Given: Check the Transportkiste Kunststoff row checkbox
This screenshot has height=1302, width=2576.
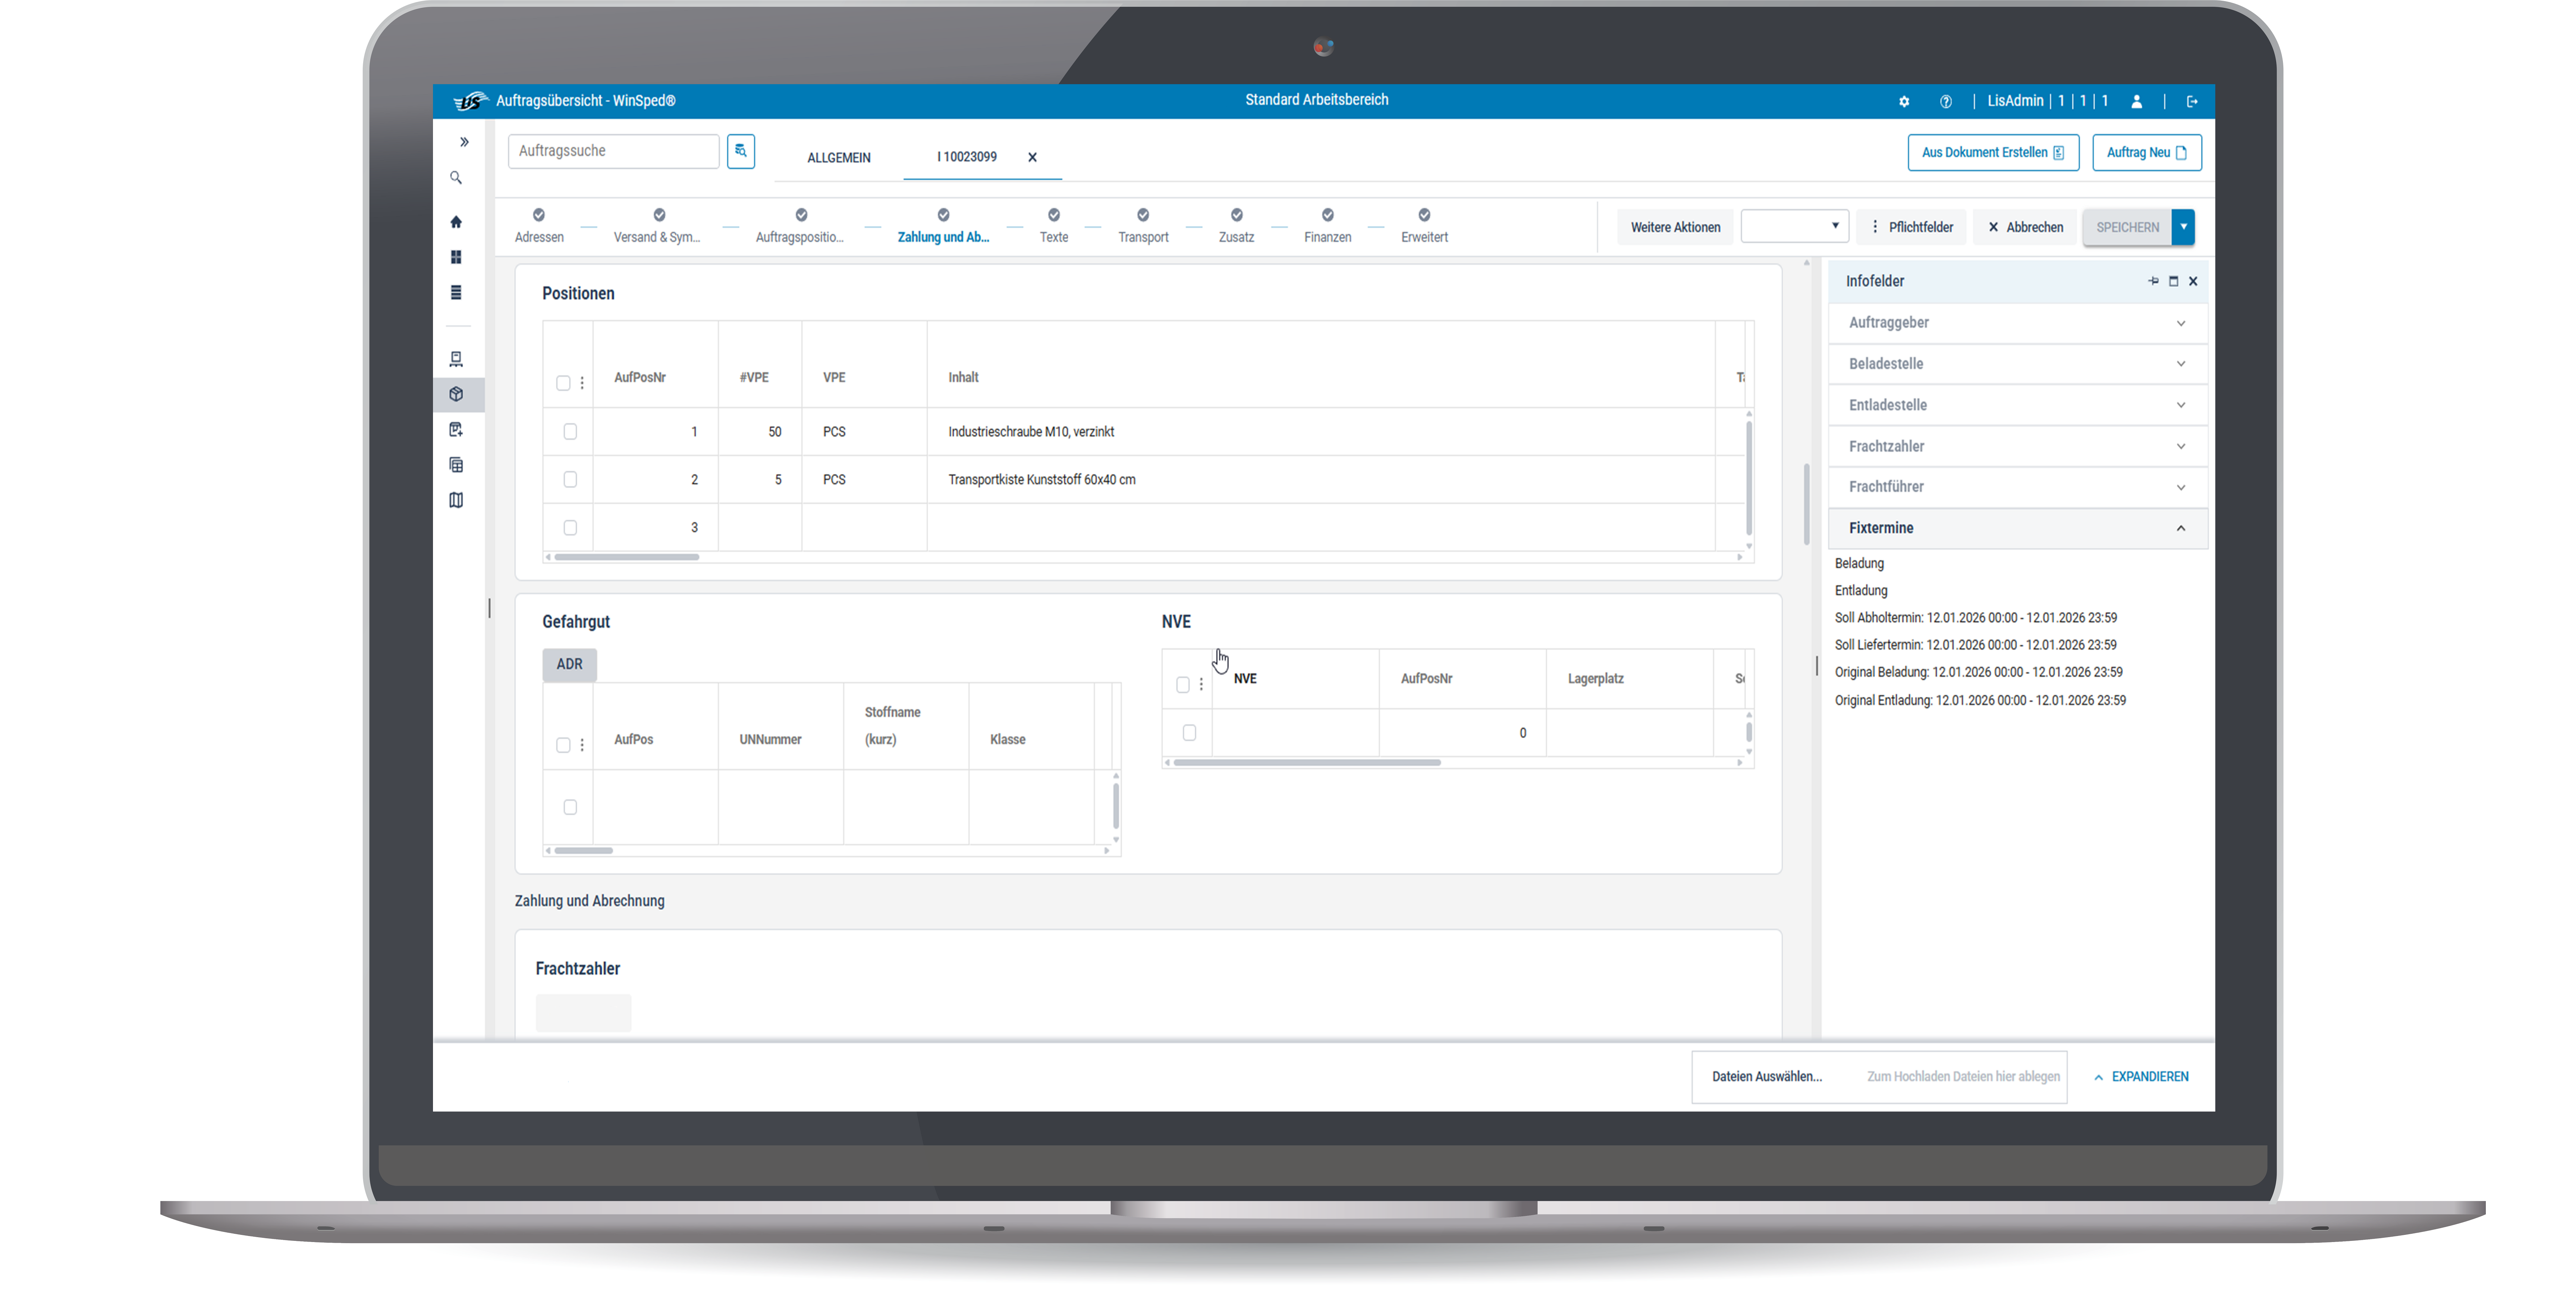Looking at the screenshot, I should 570,480.
